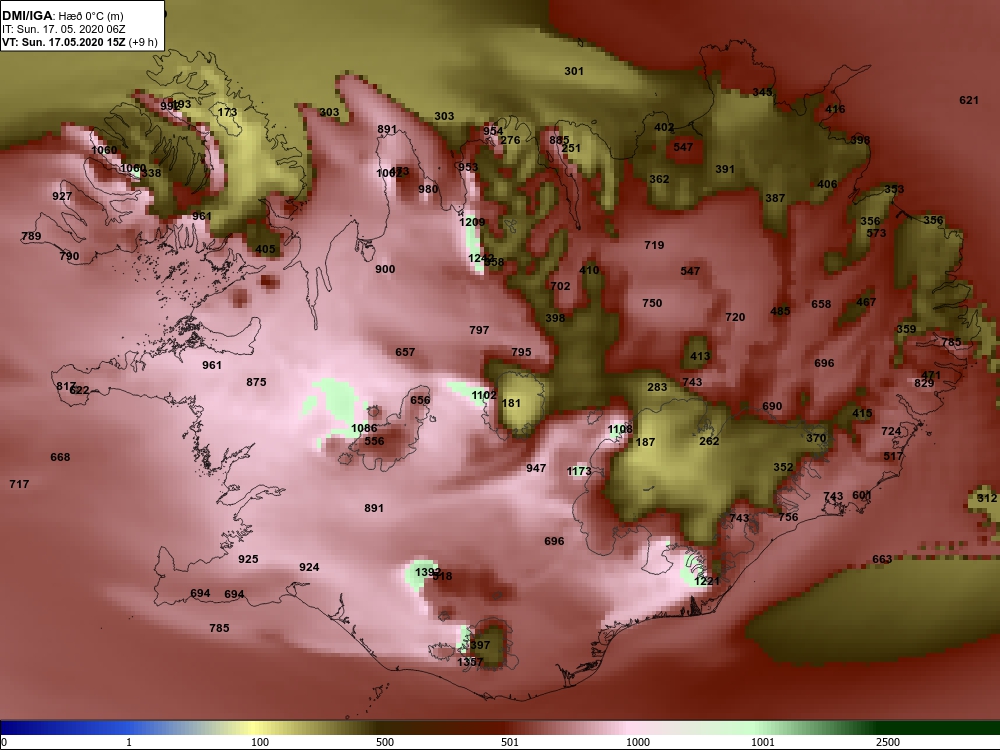This screenshot has width=1000, height=750.
Task: Click the map value 875
Action: (256, 381)
